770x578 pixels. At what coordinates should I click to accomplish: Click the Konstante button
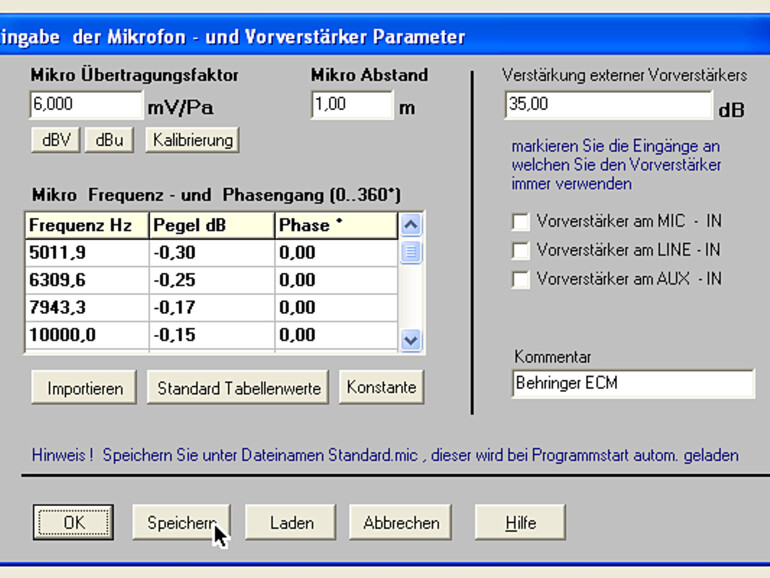[x=381, y=388]
